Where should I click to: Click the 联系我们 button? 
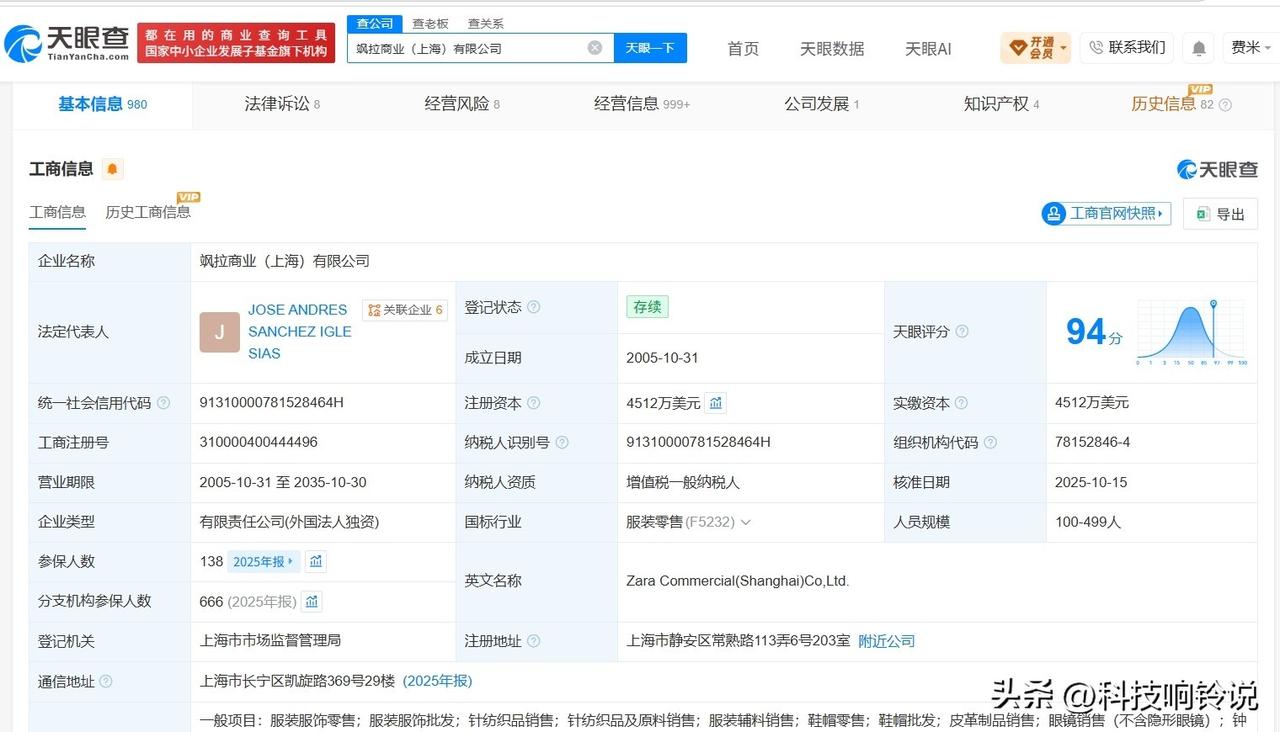1126,47
